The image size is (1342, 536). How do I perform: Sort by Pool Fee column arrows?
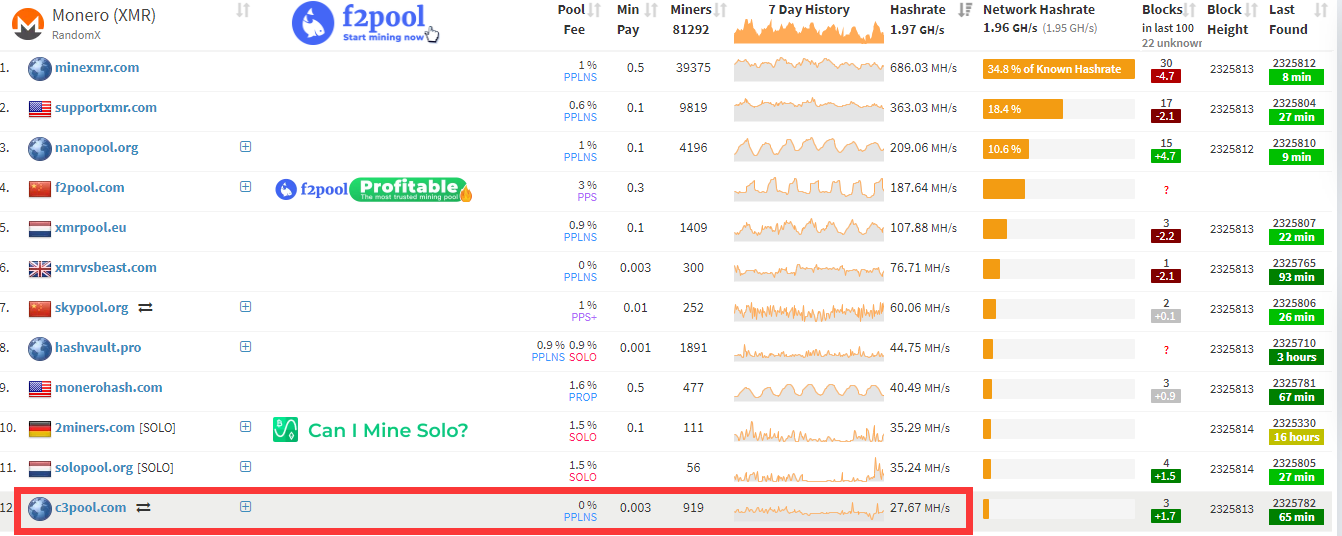click(595, 11)
